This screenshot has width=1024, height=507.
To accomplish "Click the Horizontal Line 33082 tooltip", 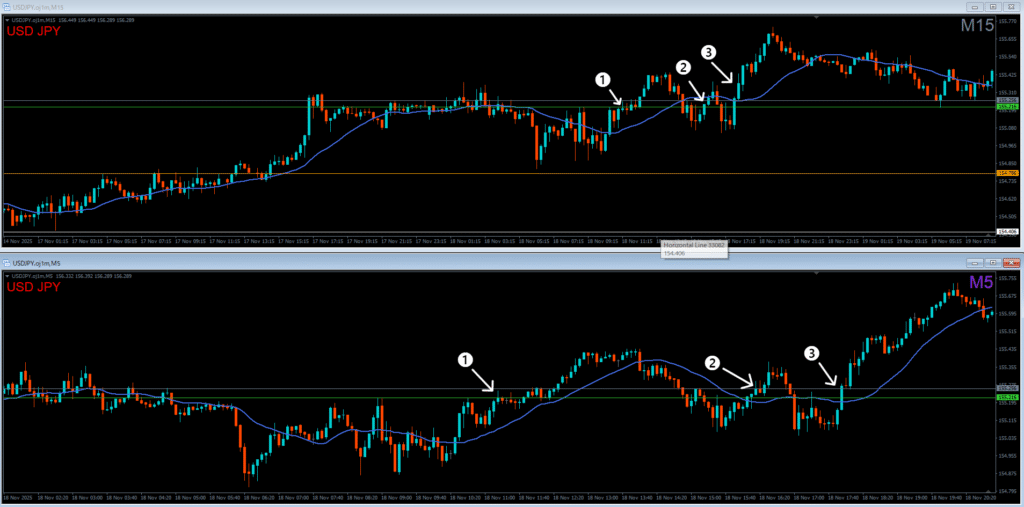I will [694, 247].
